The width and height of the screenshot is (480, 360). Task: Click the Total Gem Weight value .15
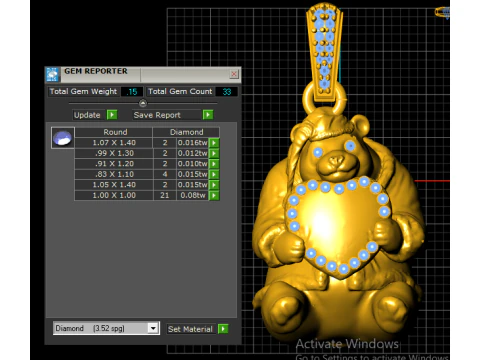(132, 92)
